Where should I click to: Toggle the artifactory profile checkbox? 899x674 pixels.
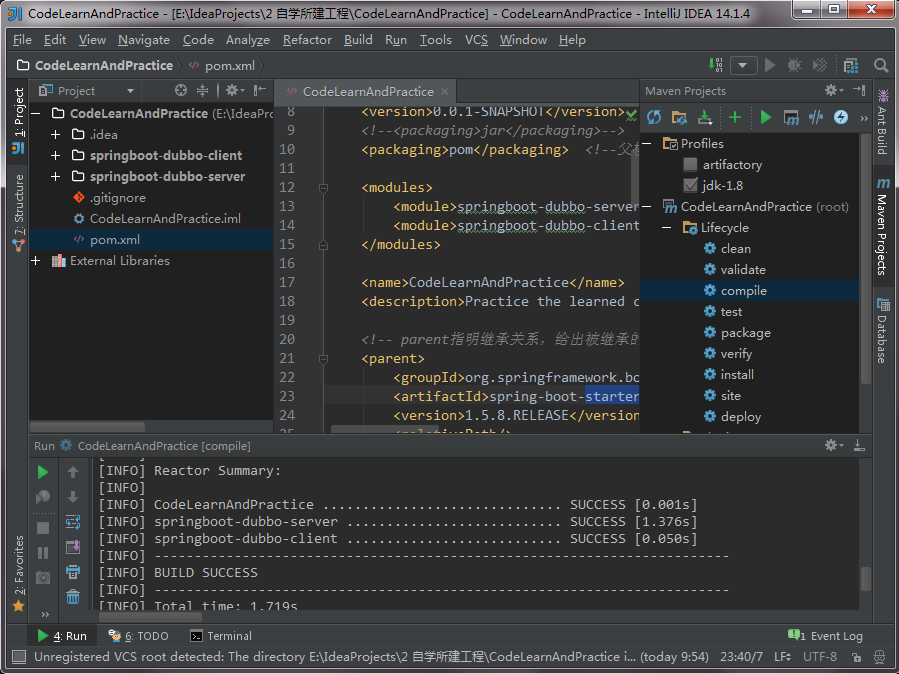(690, 164)
